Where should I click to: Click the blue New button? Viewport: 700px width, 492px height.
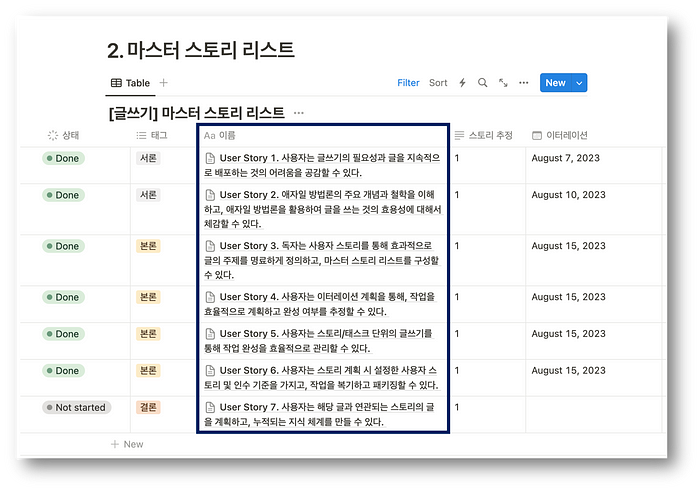pyautogui.click(x=555, y=83)
